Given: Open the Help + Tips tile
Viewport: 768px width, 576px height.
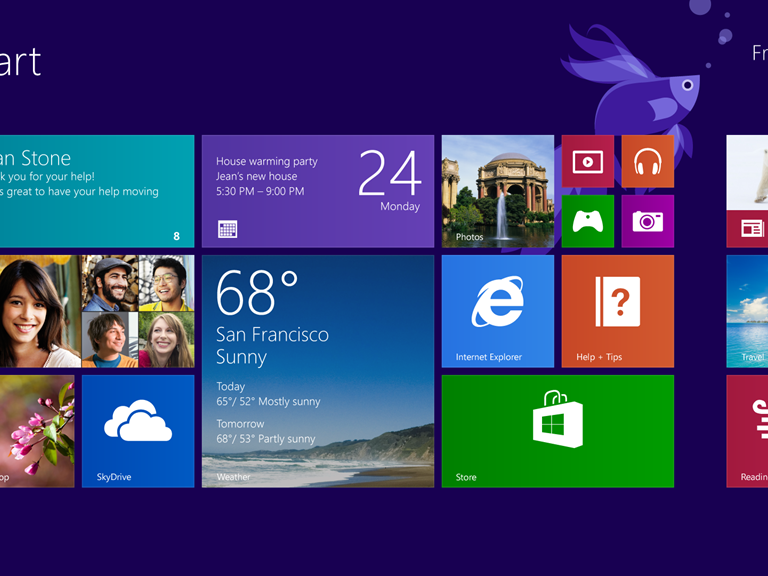Looking at the screenshot, I should pos(618,311).
